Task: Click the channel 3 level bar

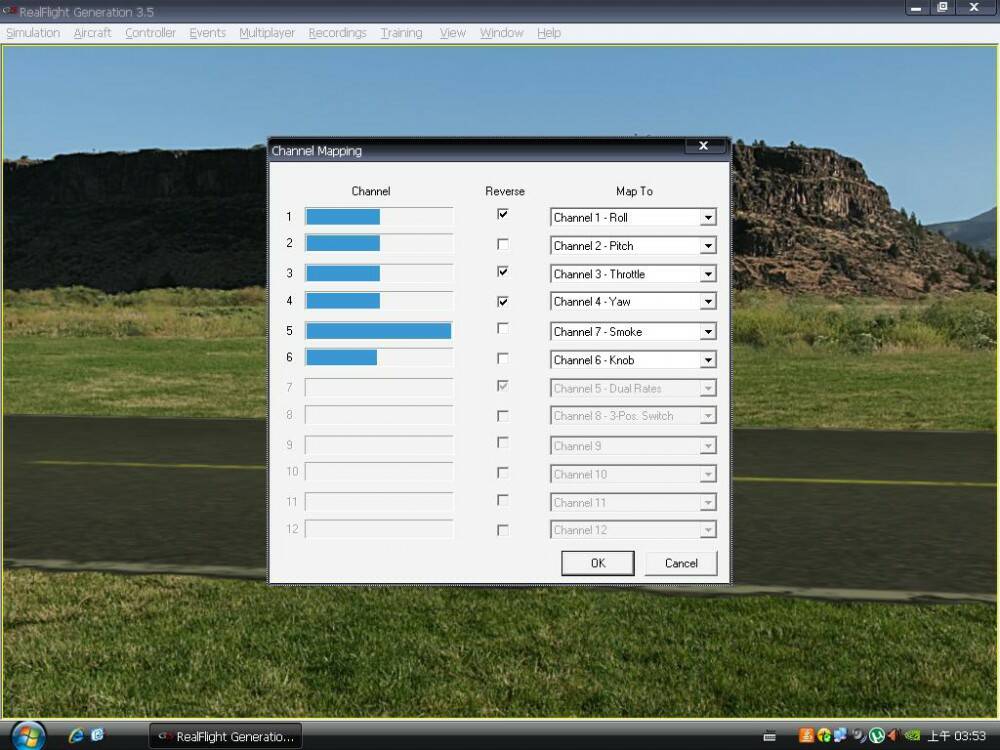Action: click(379, 273)
